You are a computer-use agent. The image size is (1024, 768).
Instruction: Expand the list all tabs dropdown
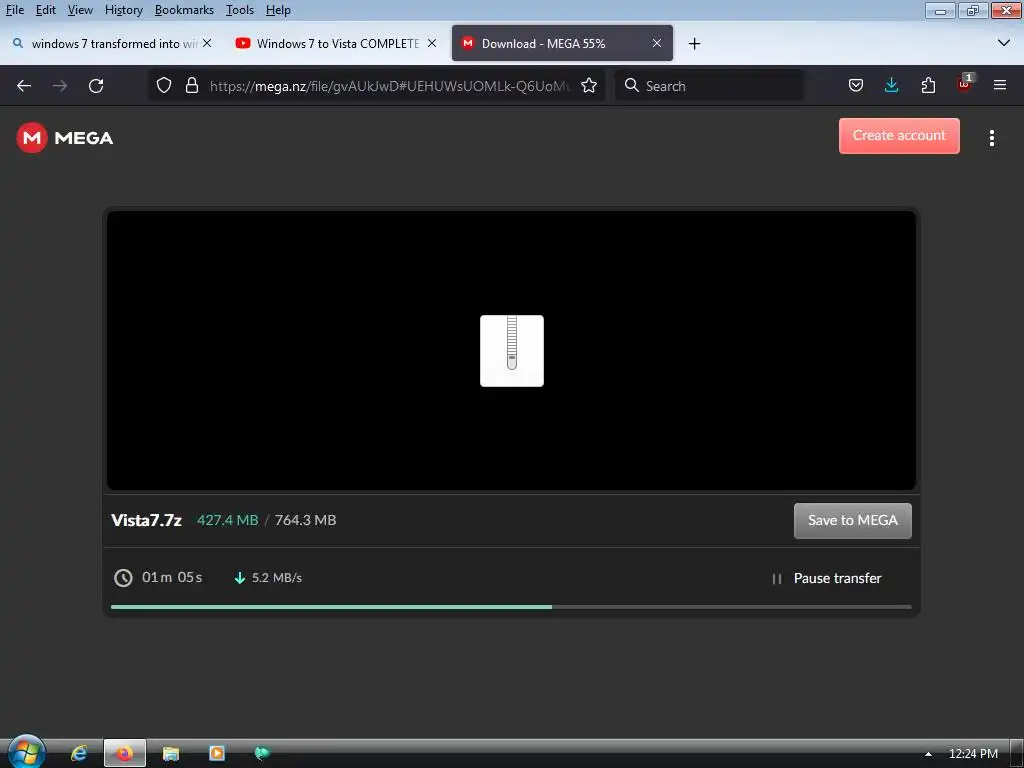[x=1004, y=43]
